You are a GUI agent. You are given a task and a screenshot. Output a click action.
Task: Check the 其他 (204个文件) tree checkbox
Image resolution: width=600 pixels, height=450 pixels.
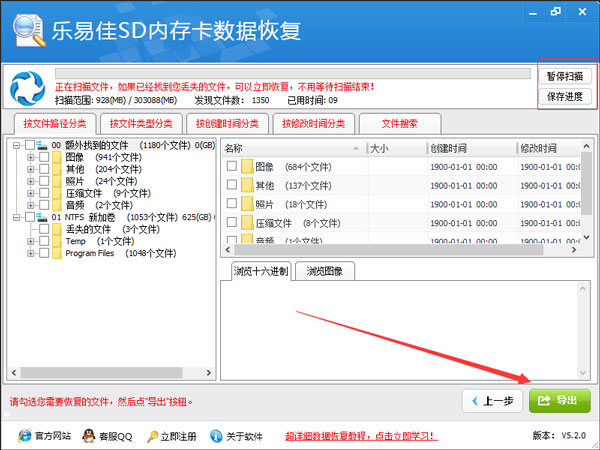coord(44,169)
